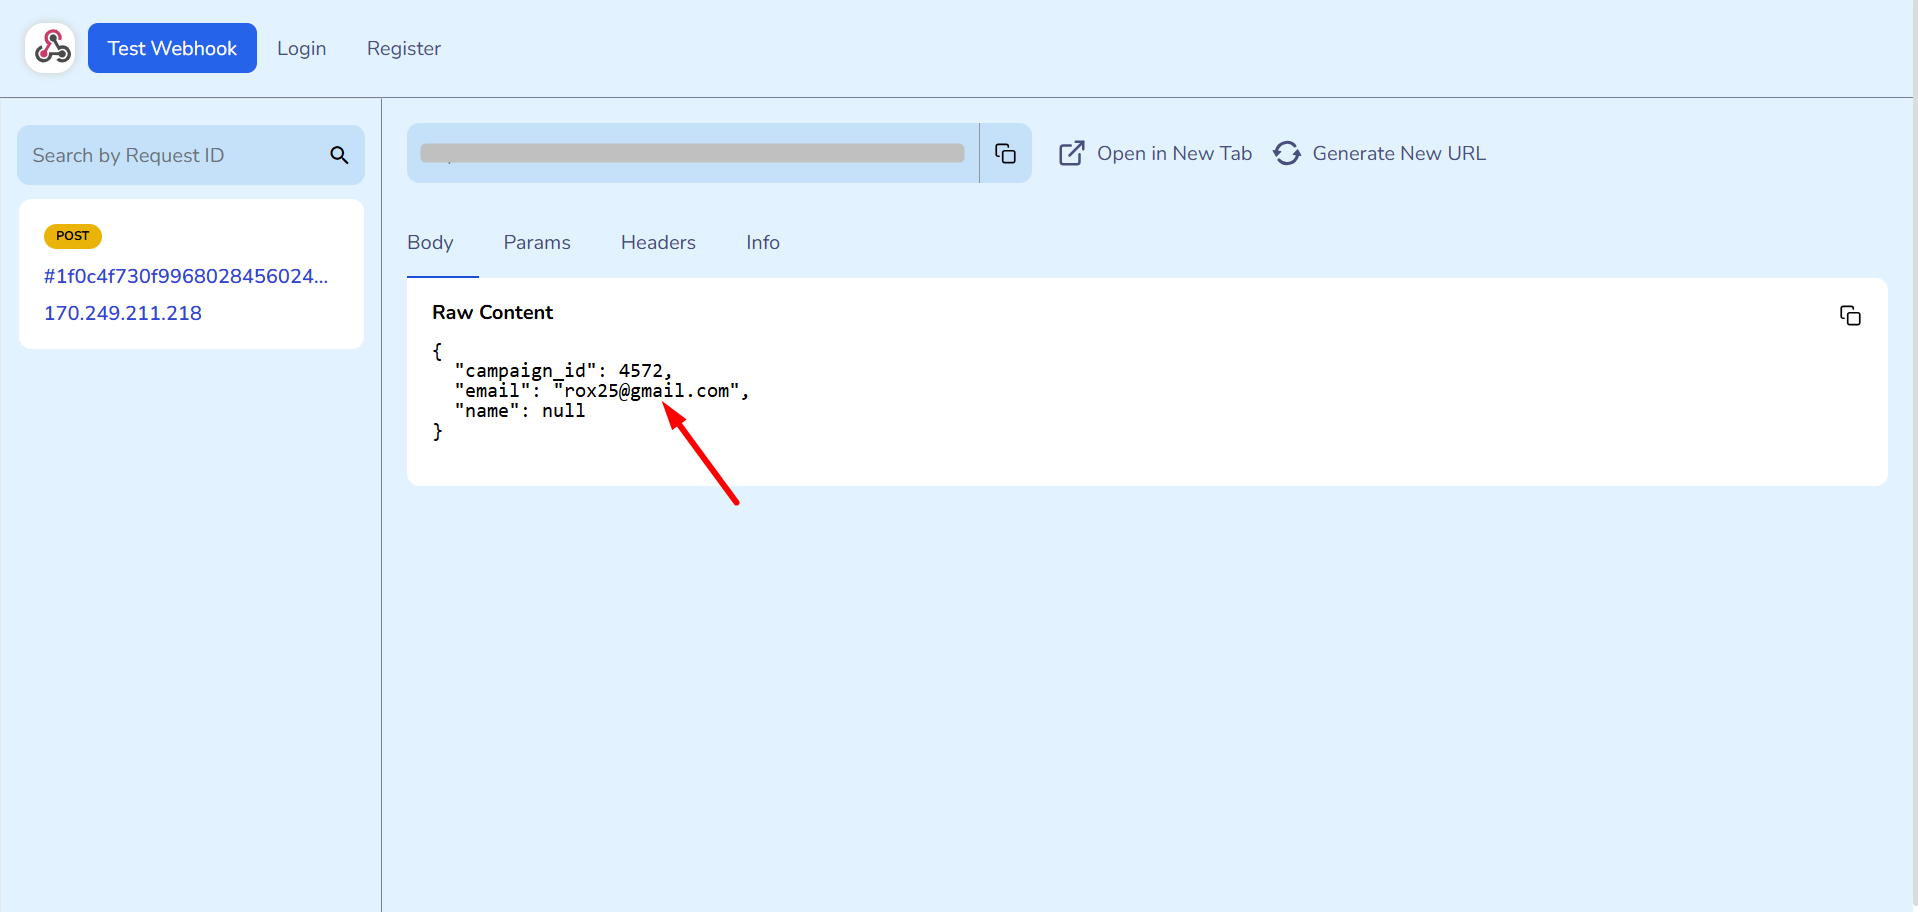Click the Open in New Tab text
The height and width of the screenshot is (912, 1918).
1174,153
